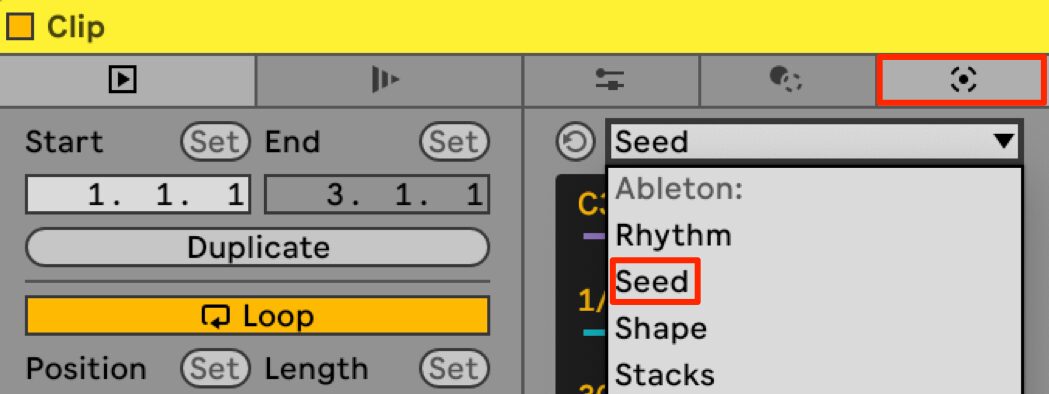Viewport: 1049px width, 394px height.
Task: Click the reset generator circular arrow icon
Action: 575,142
